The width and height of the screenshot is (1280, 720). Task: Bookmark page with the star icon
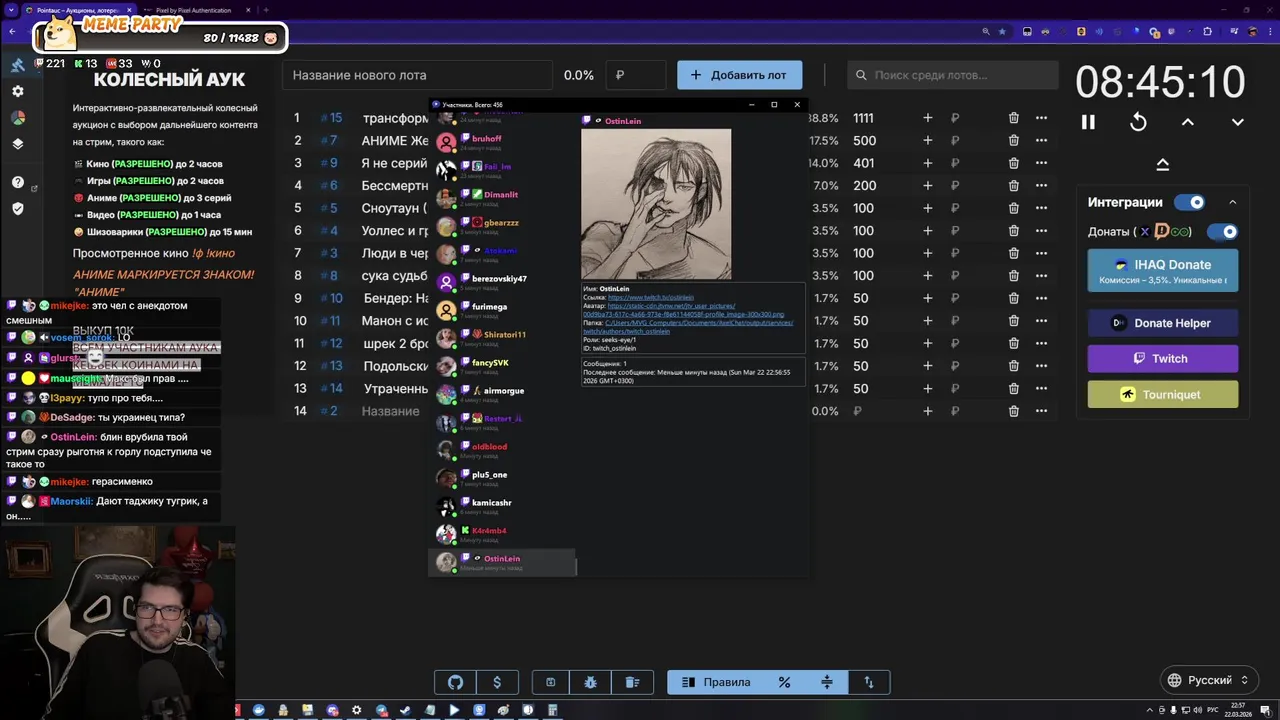click(1002, 32)
